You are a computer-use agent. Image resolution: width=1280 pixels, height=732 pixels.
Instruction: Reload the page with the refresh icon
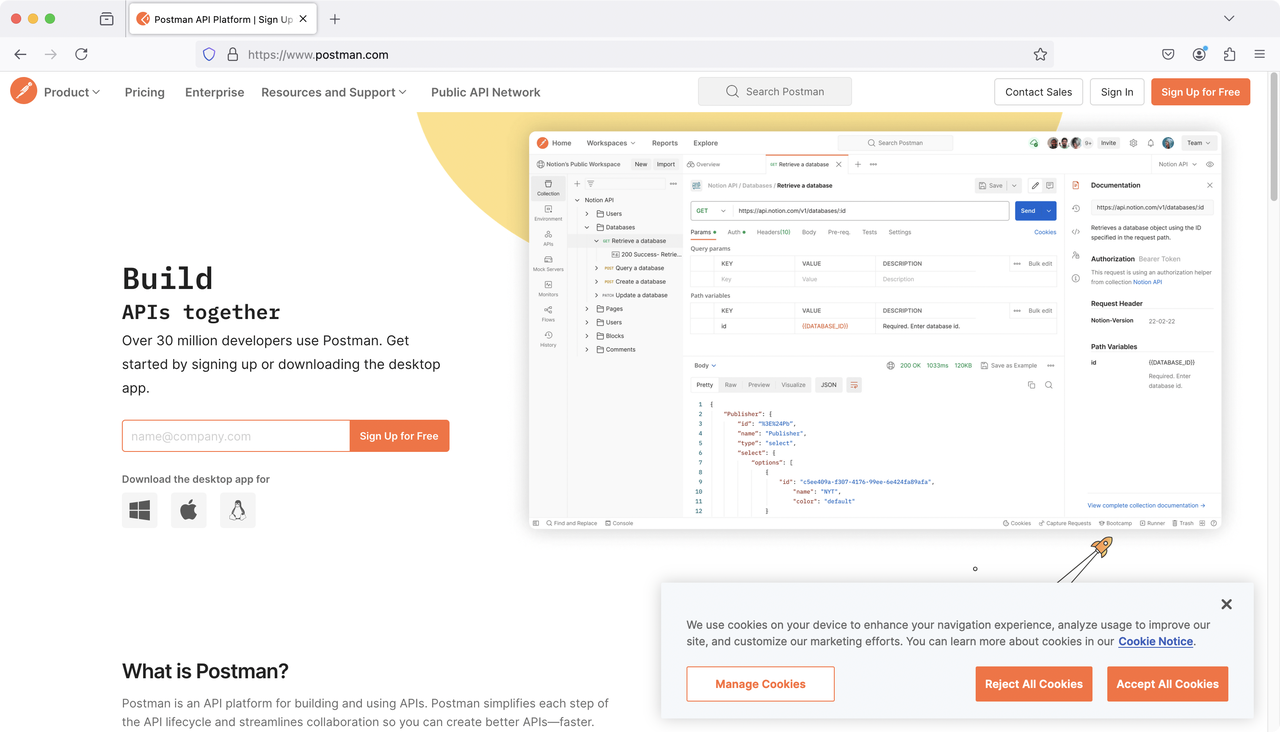point(81,55)
